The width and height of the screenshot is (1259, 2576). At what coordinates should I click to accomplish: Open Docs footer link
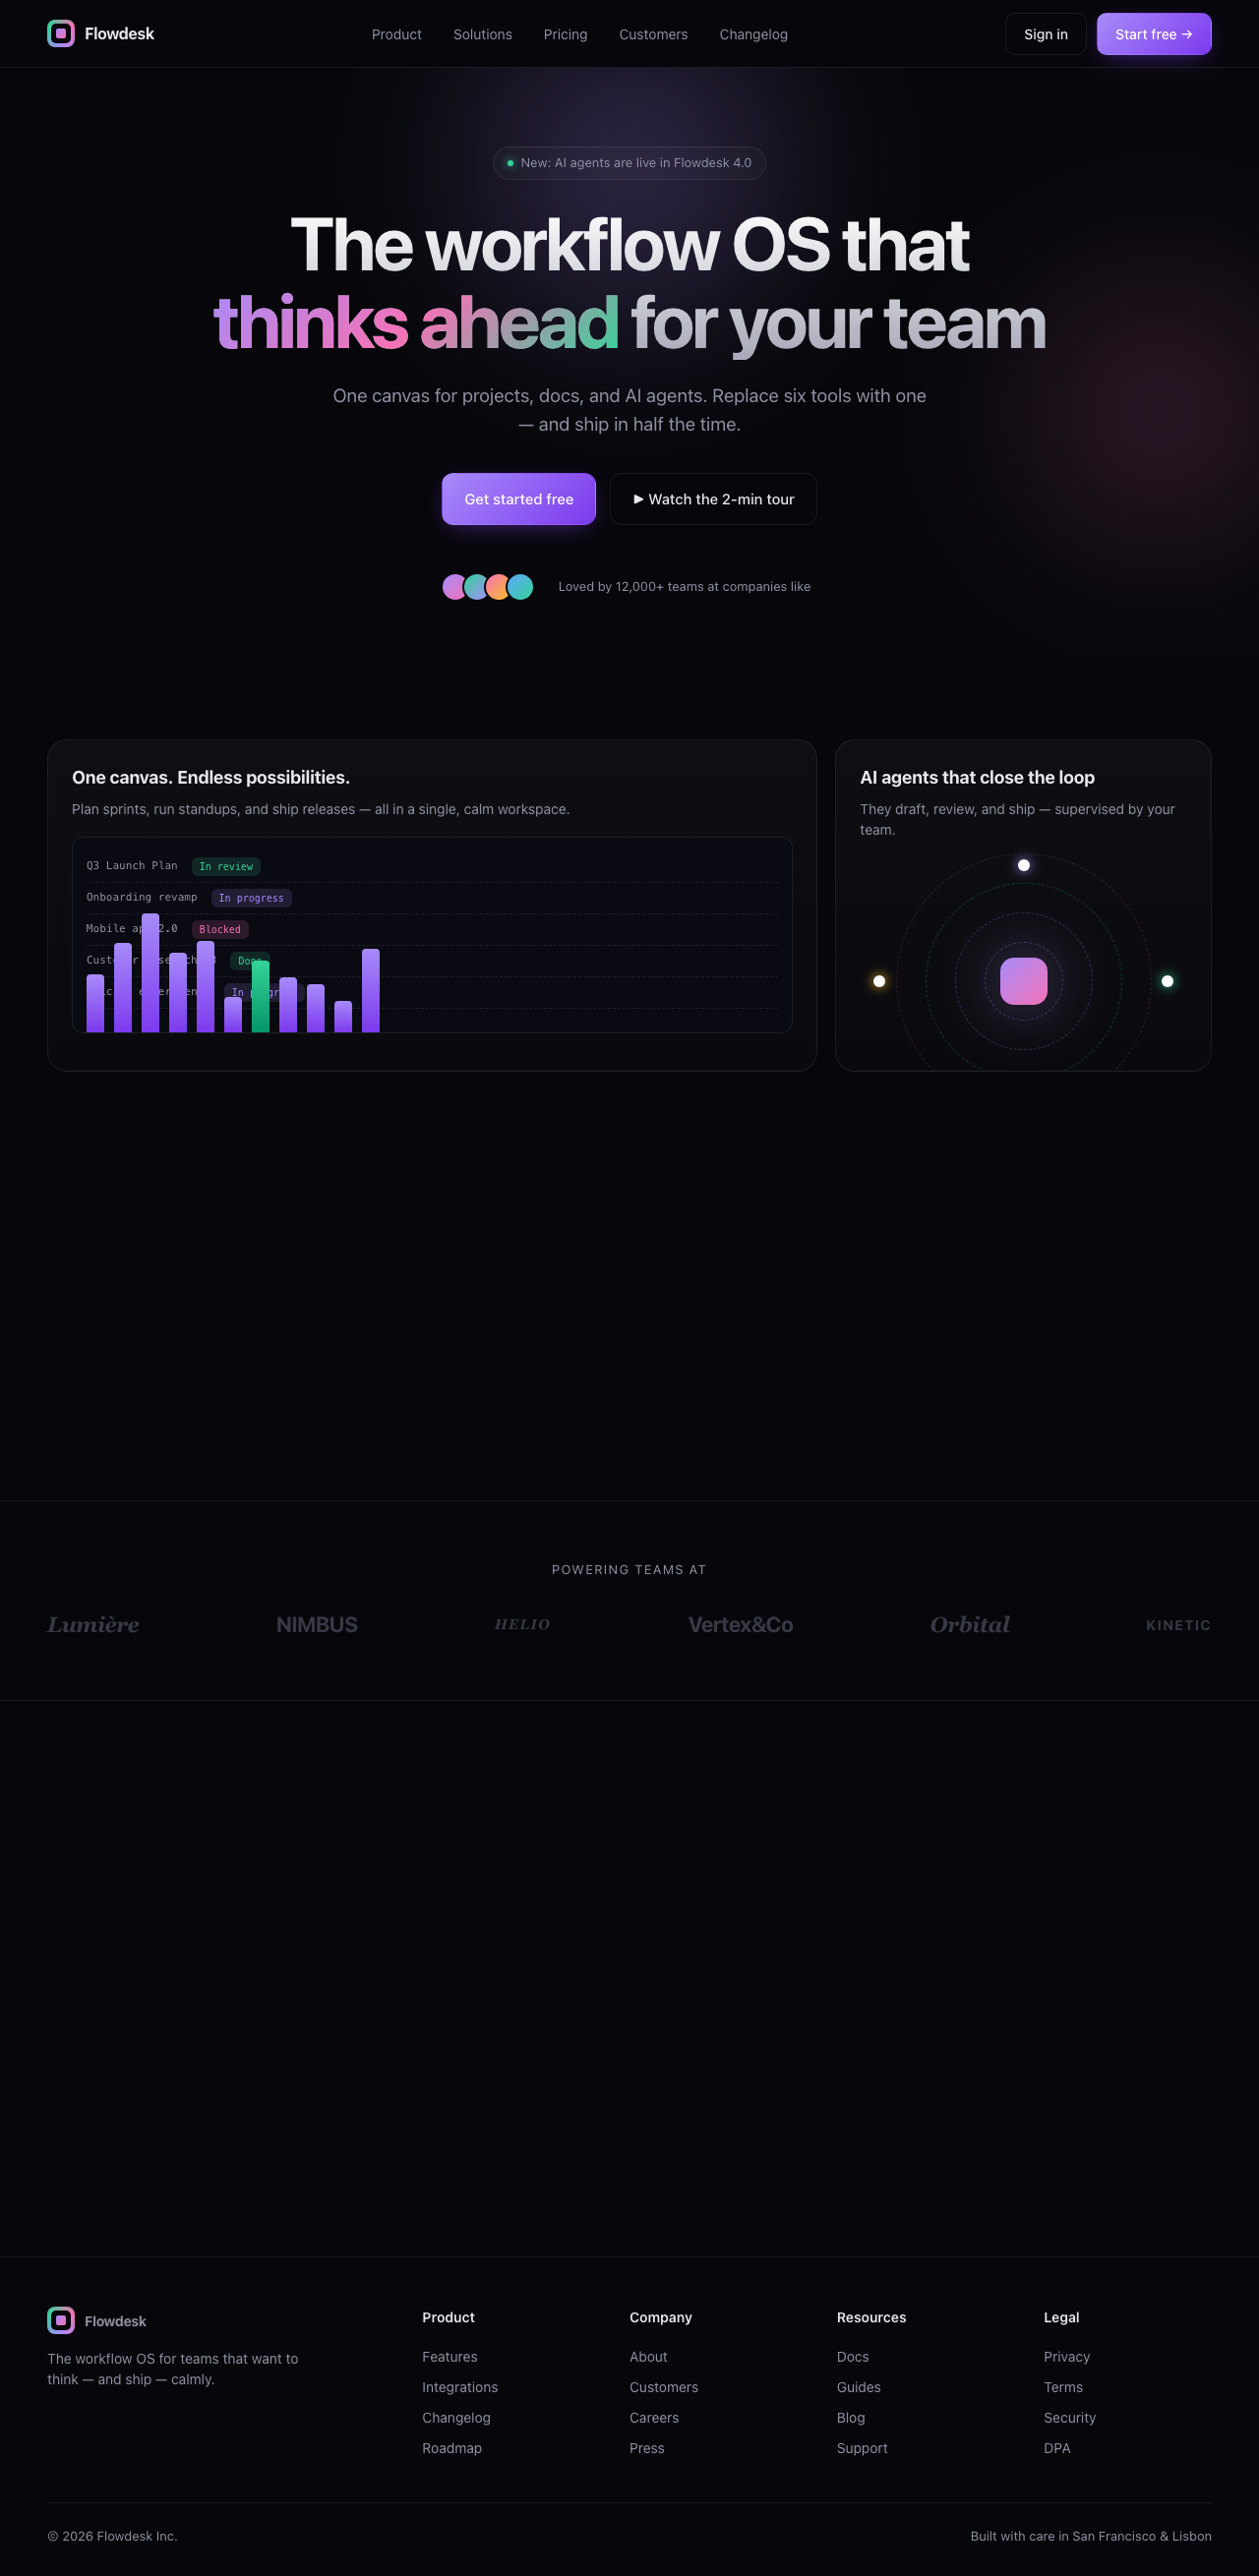[853, 2357]
